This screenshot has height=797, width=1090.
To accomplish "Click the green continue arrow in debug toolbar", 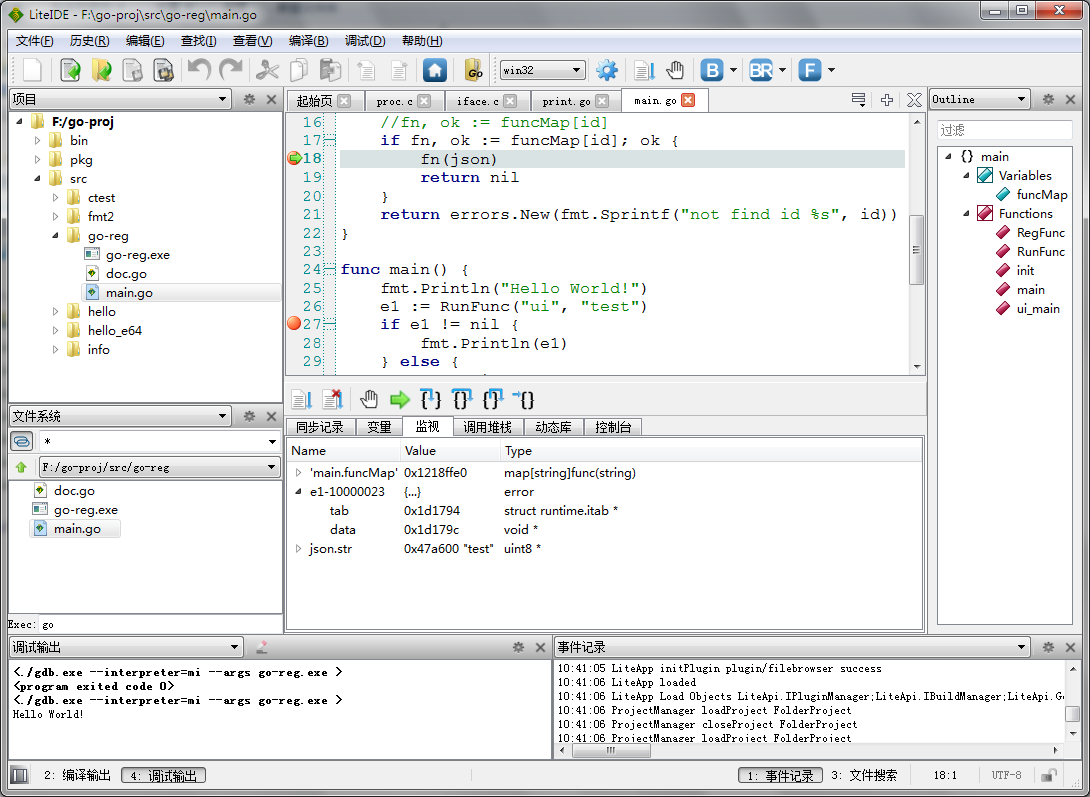I will pos(400,400).
